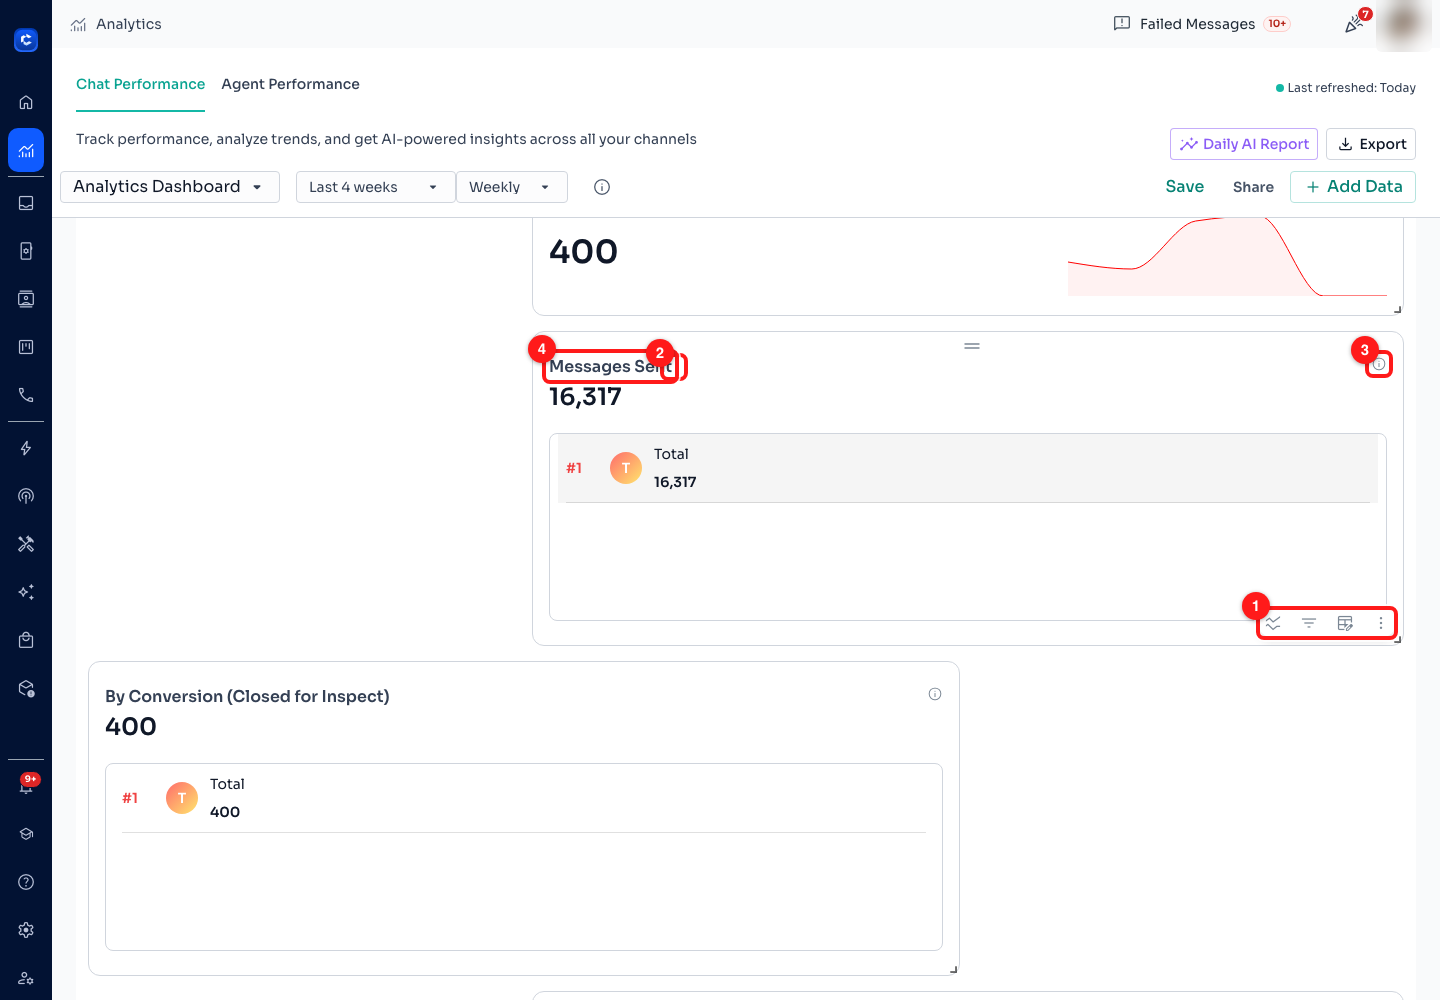
Task: Expand the Analytics Dashboard dropdown
Action: 170,187
